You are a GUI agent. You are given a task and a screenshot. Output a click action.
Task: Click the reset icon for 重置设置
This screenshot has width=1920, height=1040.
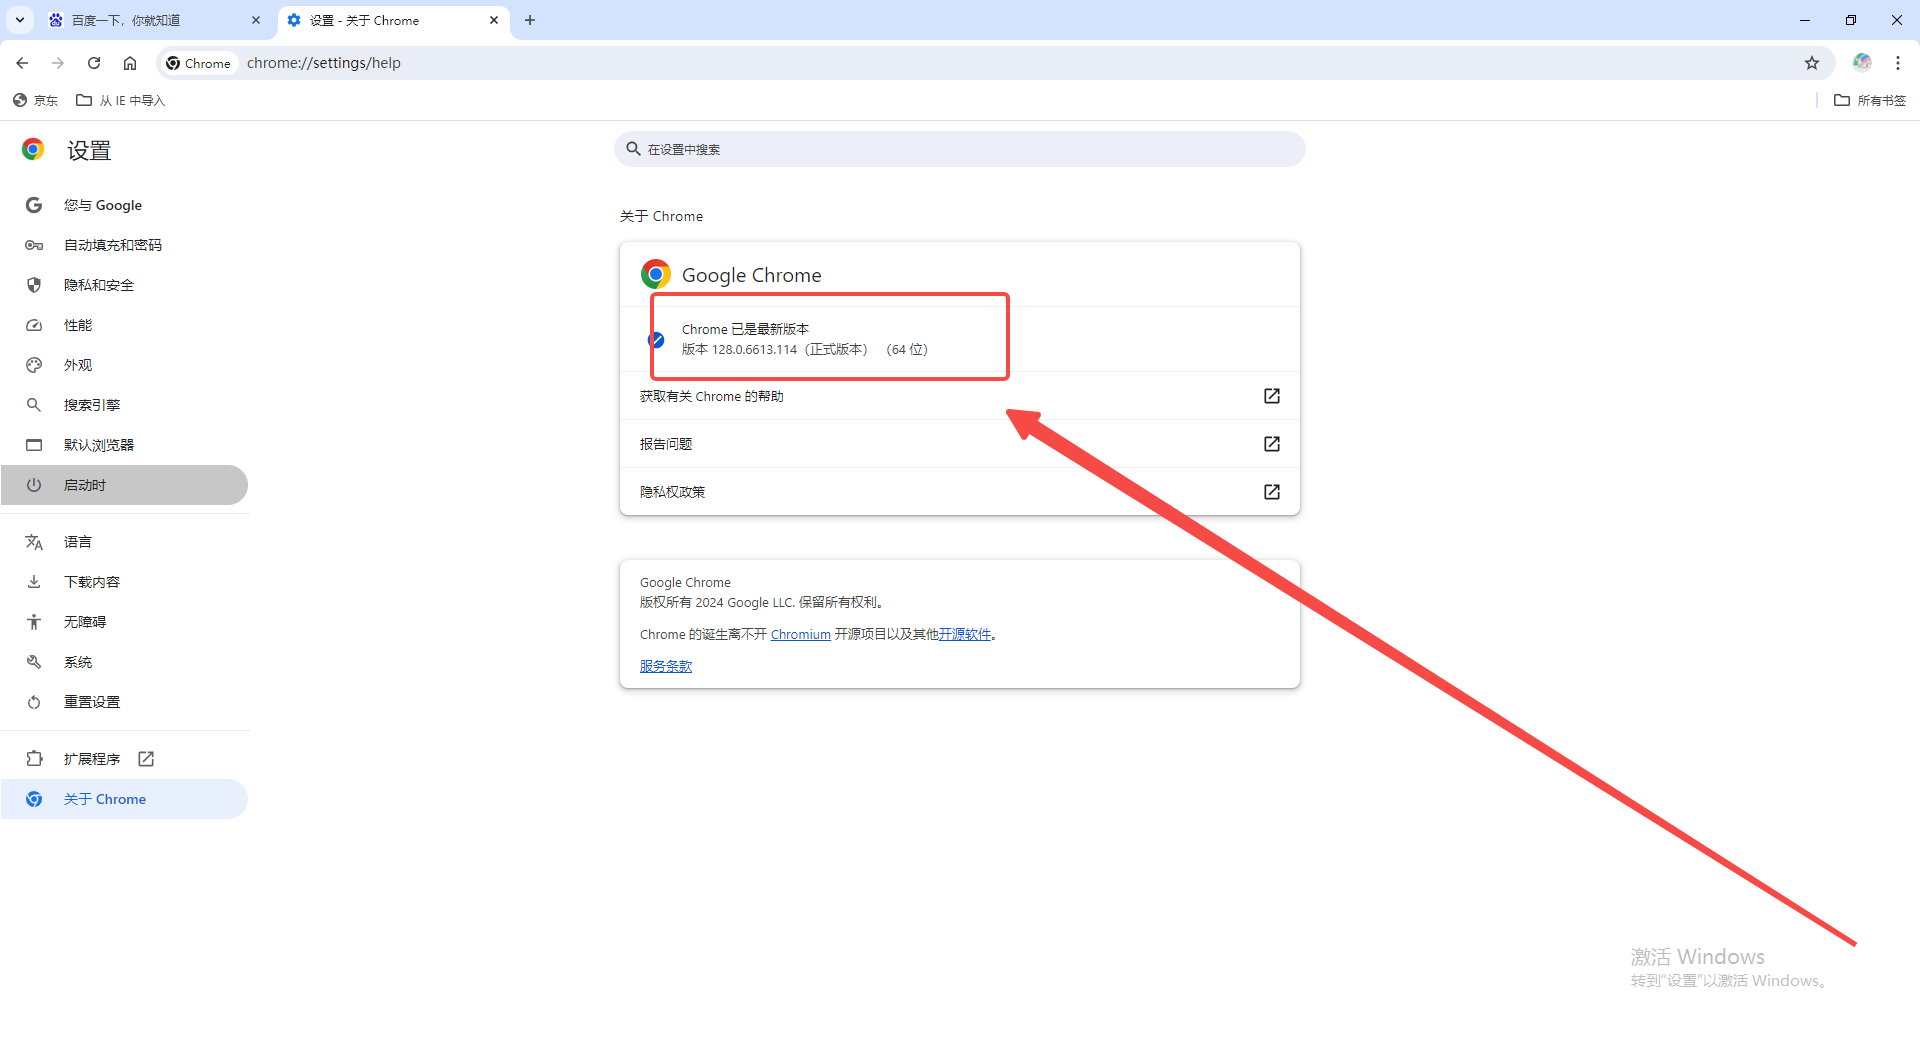click(34, 702)
